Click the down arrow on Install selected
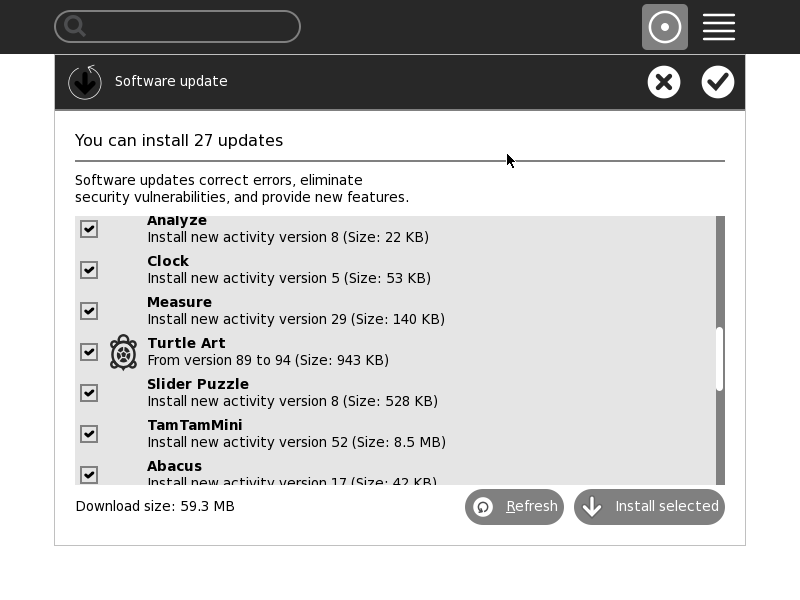 [x=592, y=507]
